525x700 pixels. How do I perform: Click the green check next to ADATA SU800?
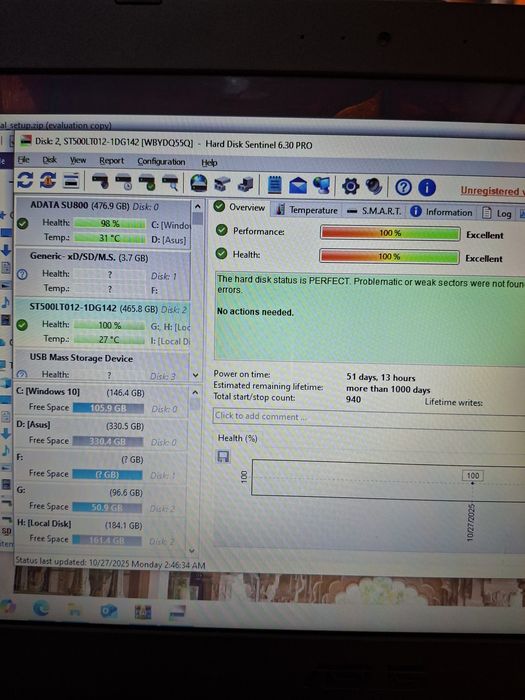point(22,223)
